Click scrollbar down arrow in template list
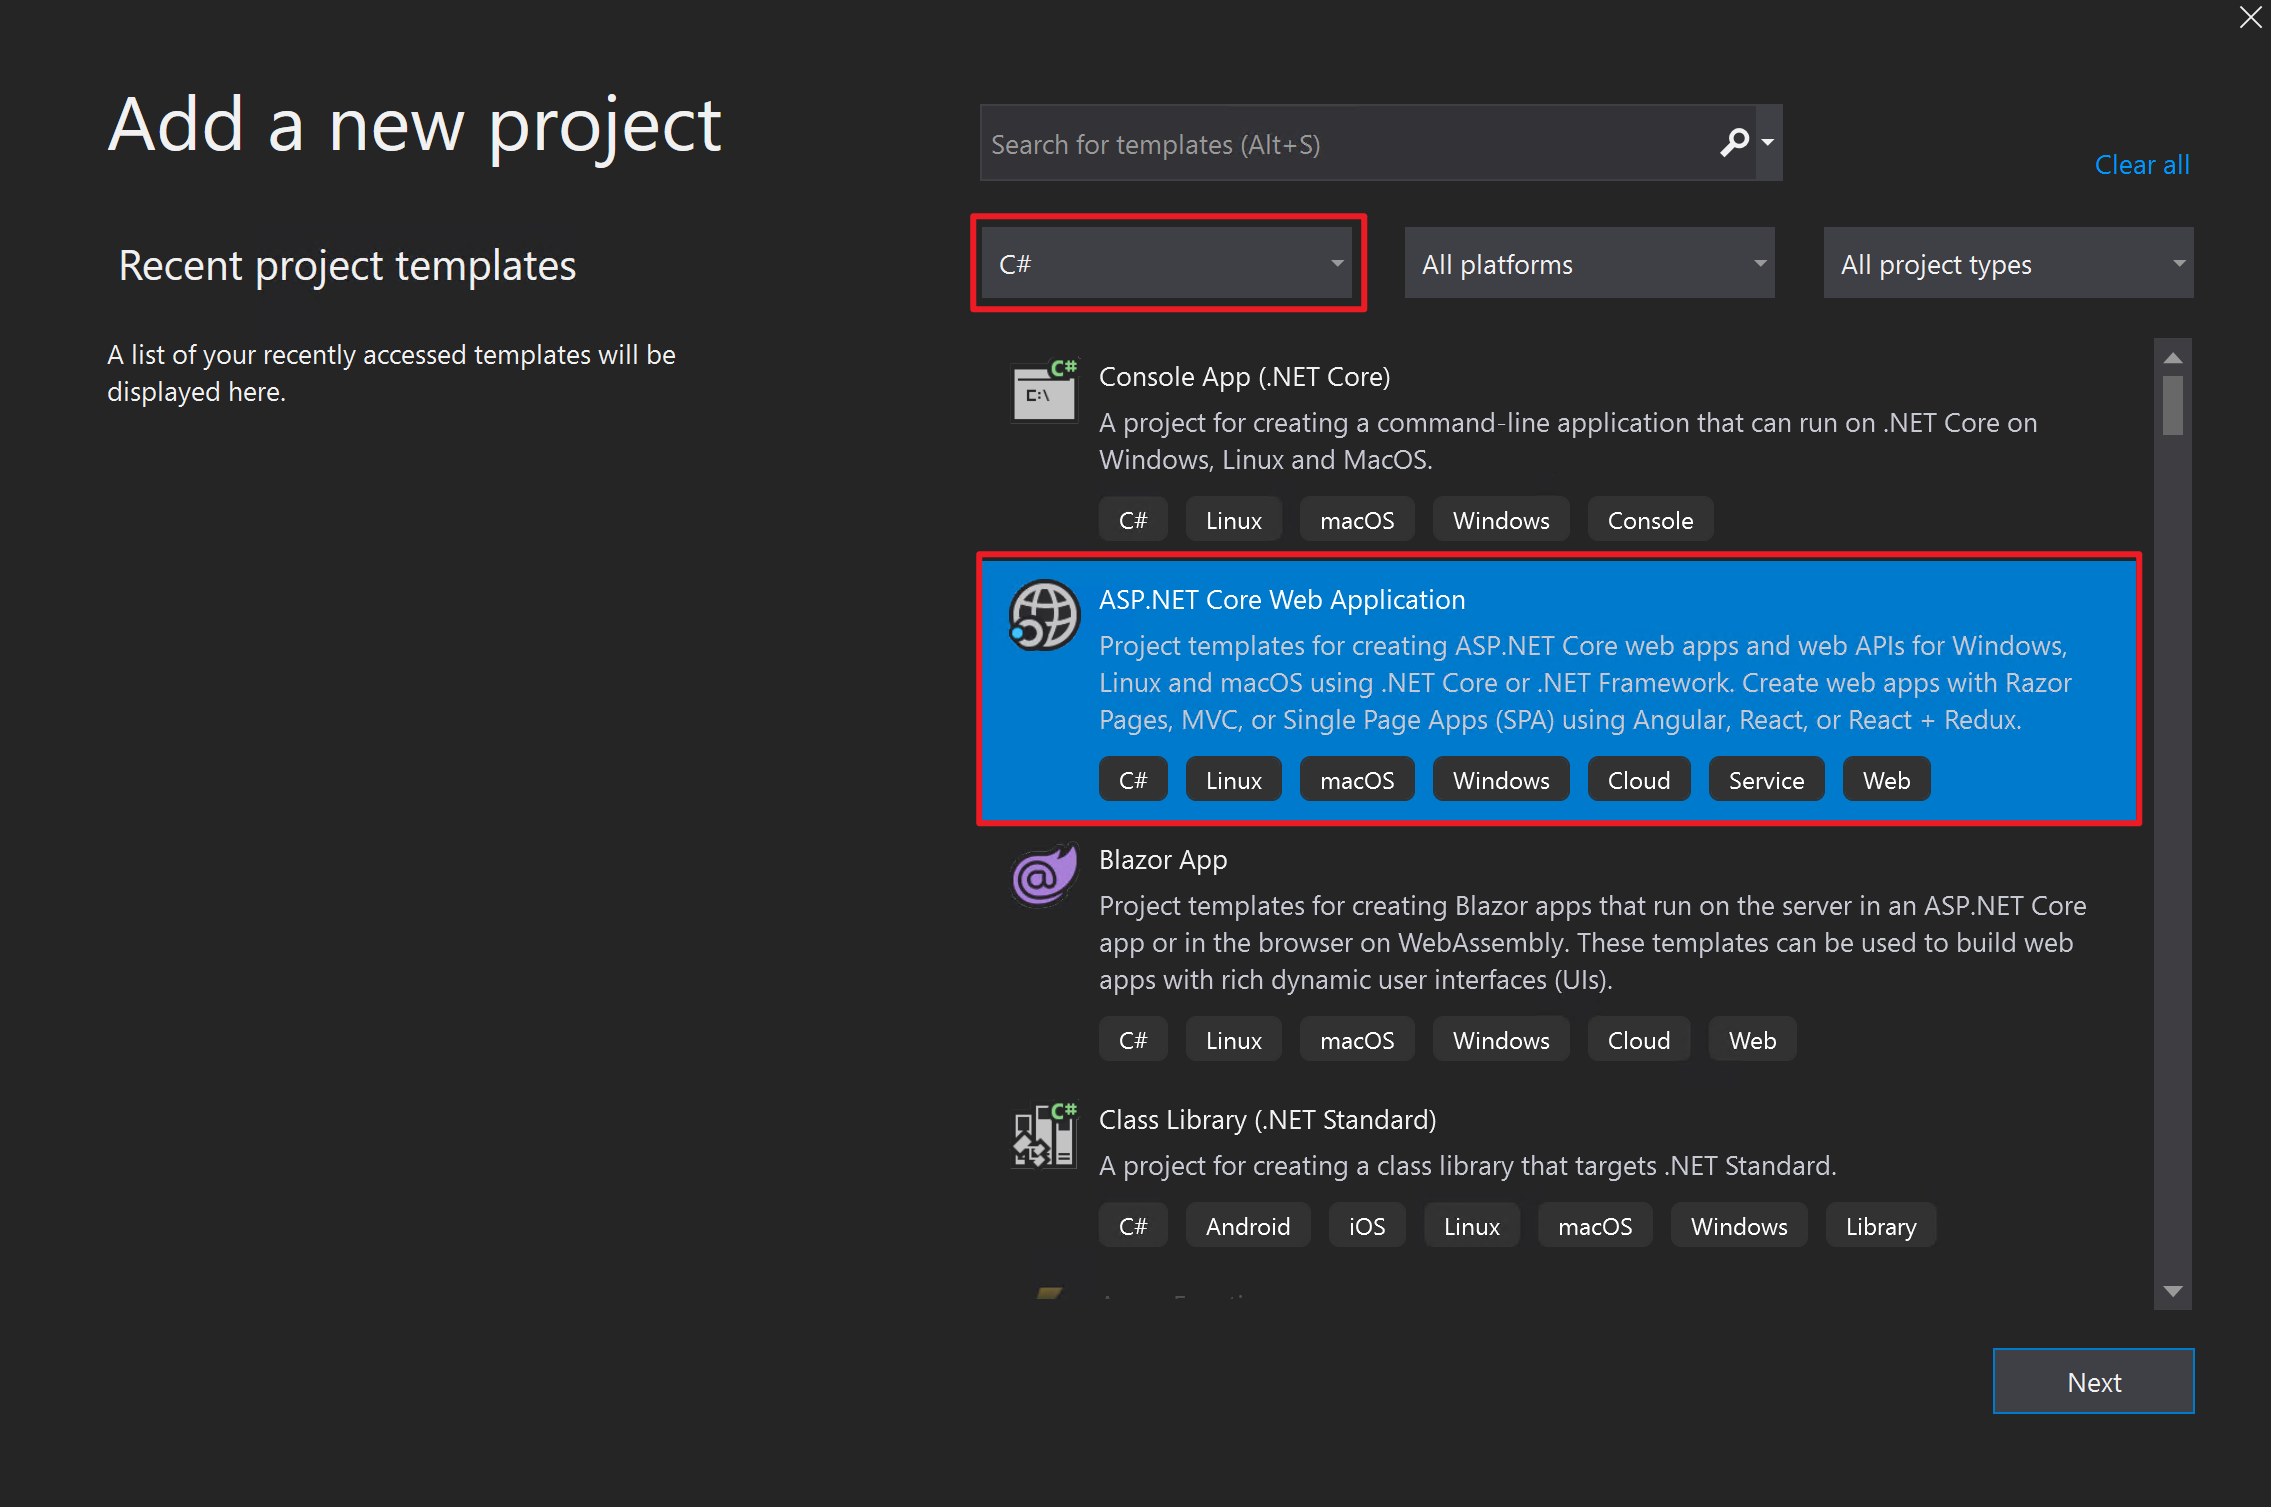The image size is (2271, 1507). pyautogui.click(x=2172, y=1291)
